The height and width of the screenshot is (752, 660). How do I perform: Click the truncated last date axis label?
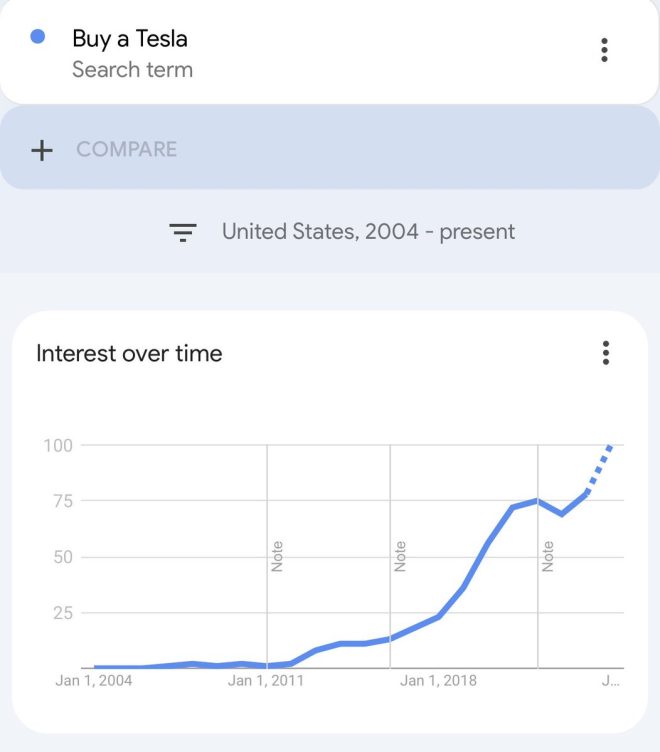611,681
